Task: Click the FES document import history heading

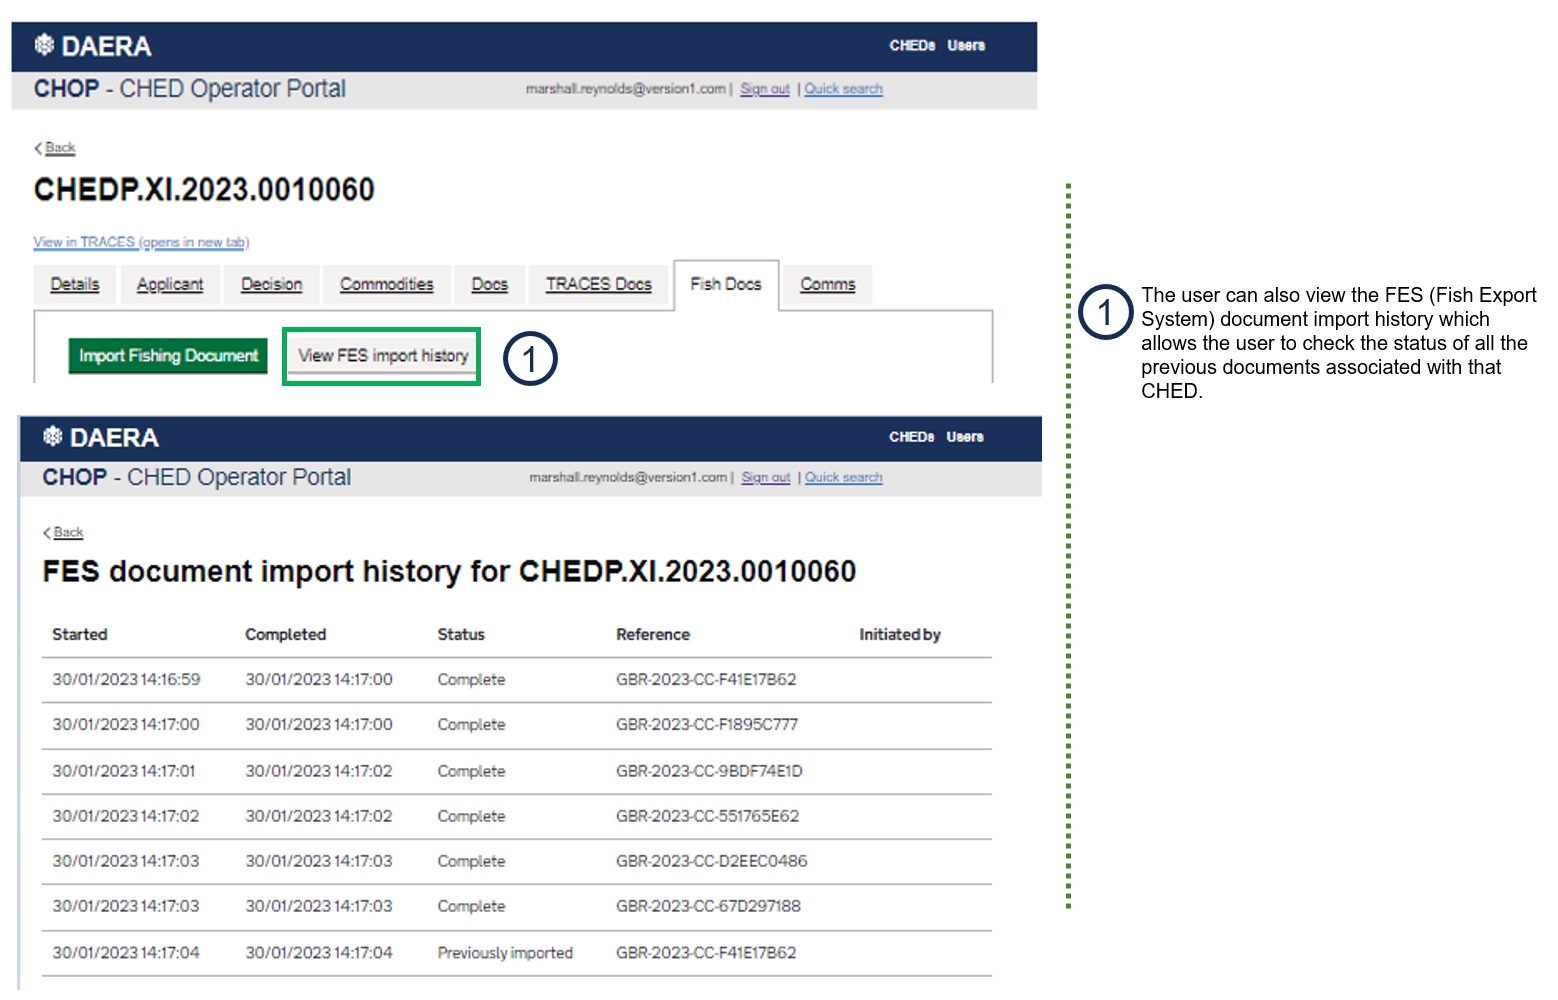Action: pos(449,571)
